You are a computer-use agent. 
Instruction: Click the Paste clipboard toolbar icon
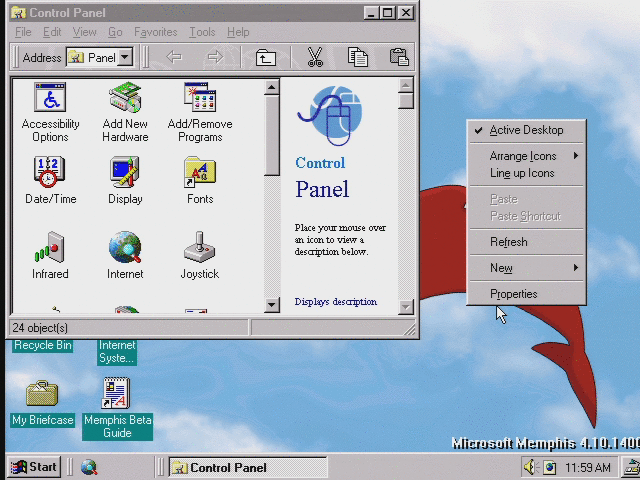click(399, 57)
